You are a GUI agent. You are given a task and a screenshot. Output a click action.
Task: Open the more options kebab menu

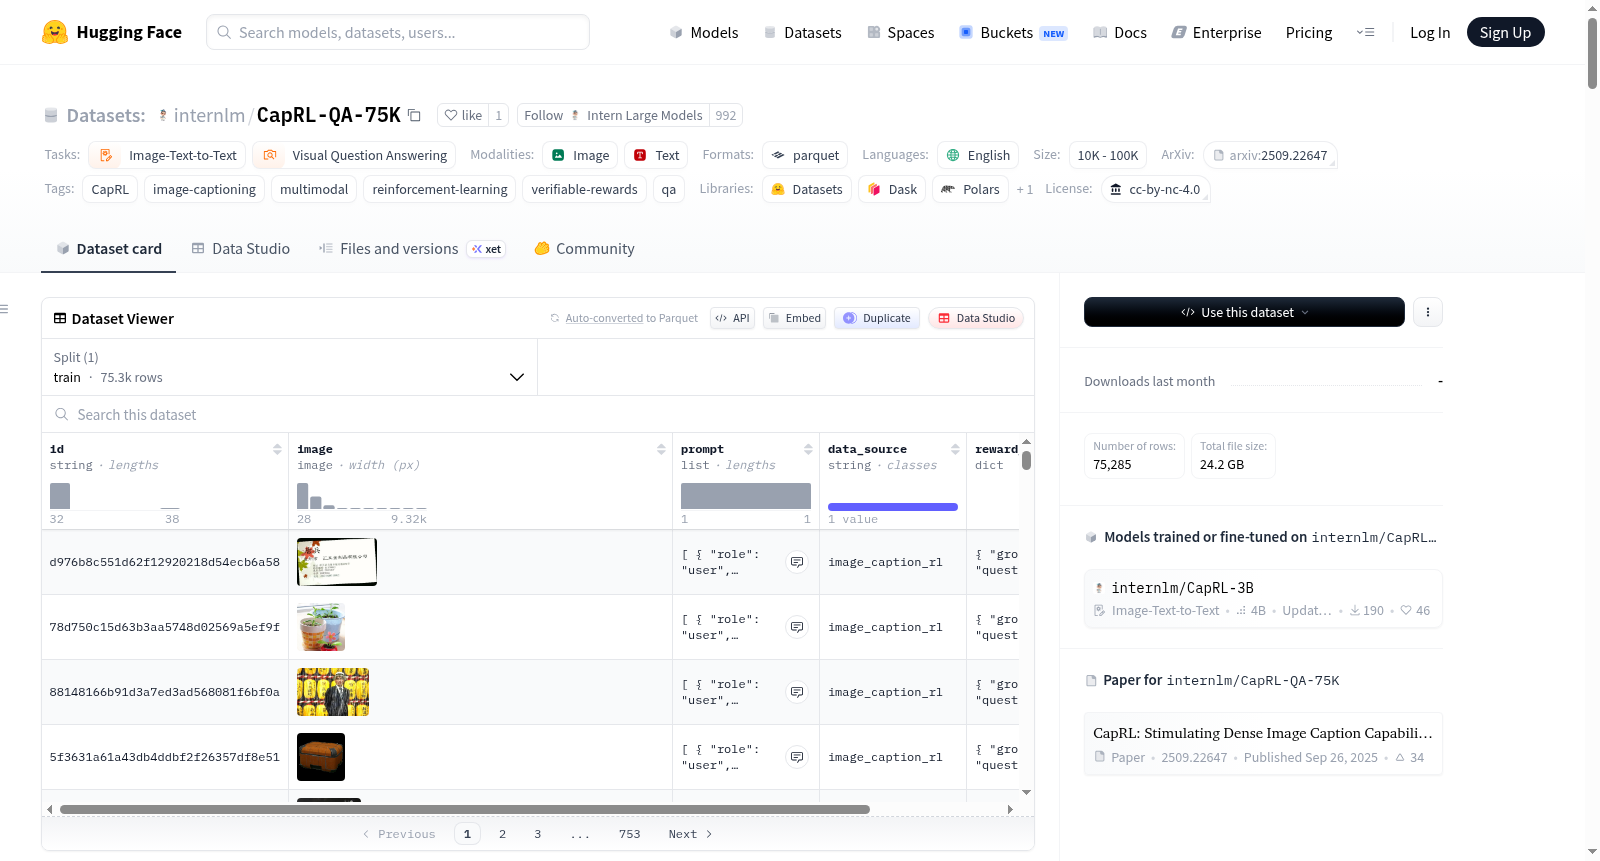click(1428, 312)
